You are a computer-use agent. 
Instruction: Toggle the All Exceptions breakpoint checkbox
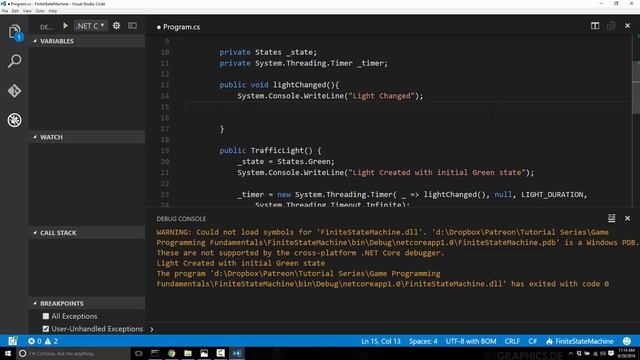click(46, 316)
